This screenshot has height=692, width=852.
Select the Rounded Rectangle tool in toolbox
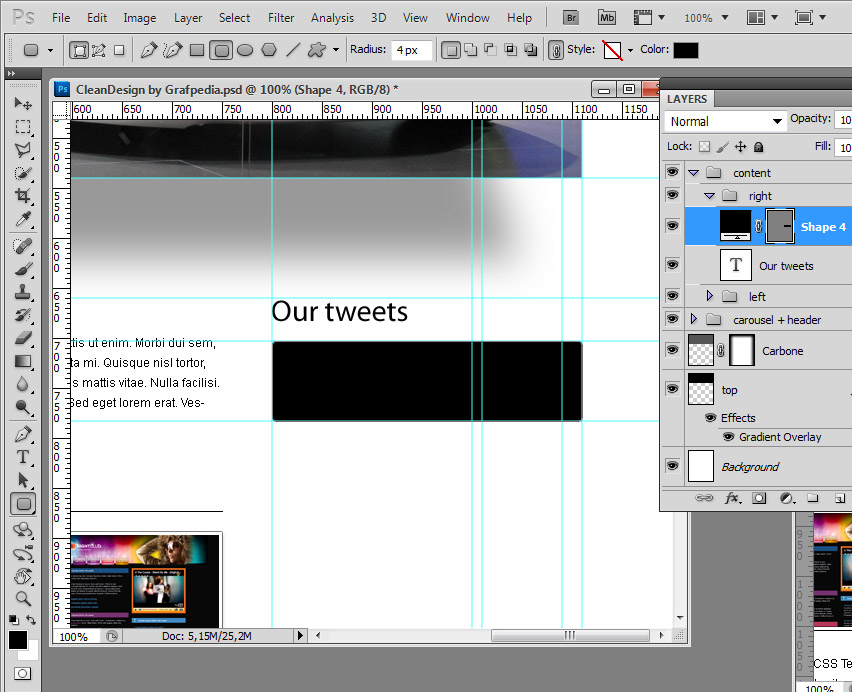pyautogui.click(x=23, y=504)
